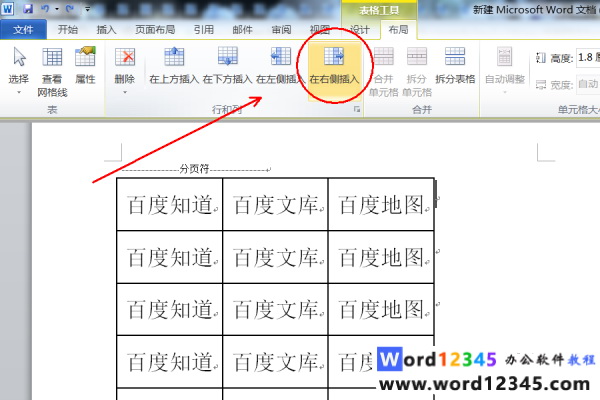Switch to the 引用 tab
Screen dimensions: 600x400
[204, 29]
